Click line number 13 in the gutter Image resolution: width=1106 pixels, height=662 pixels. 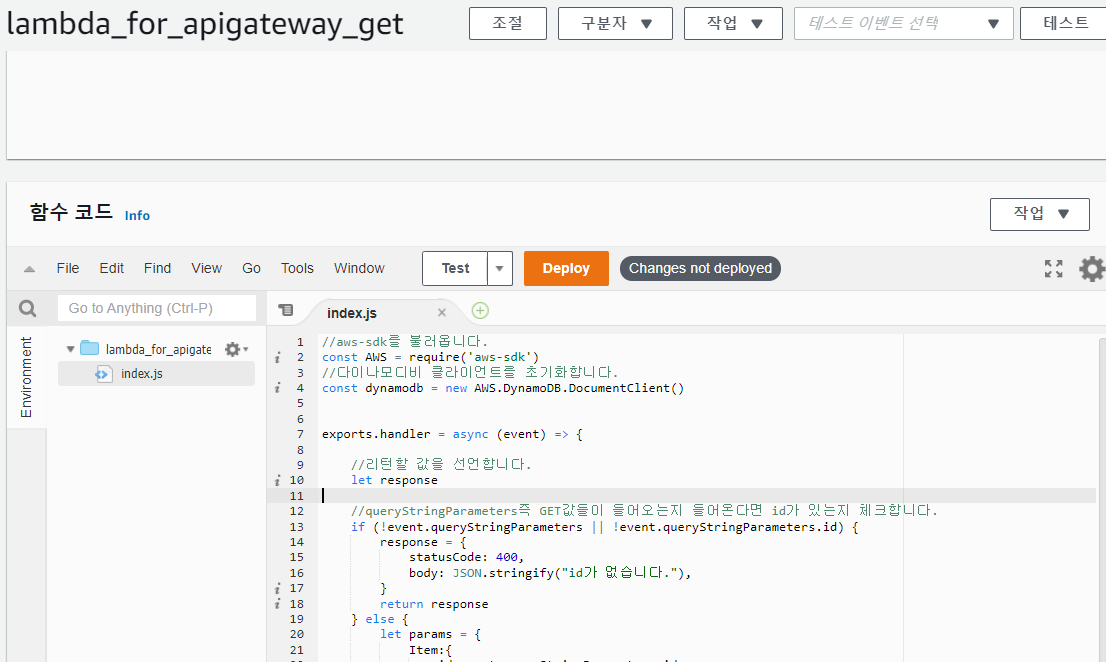tap(297, 527)
